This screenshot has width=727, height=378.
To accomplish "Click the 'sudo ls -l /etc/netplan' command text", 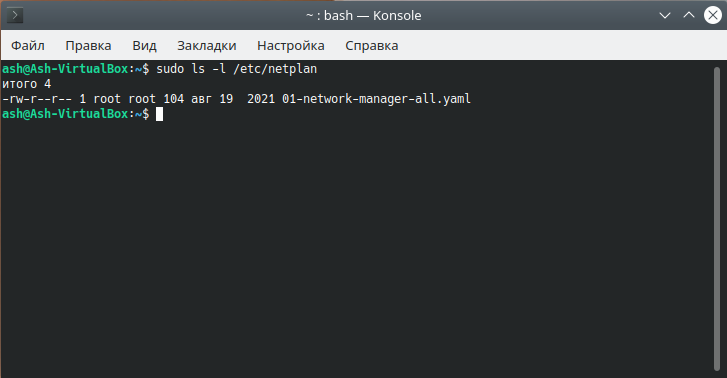I will [236, 69].
